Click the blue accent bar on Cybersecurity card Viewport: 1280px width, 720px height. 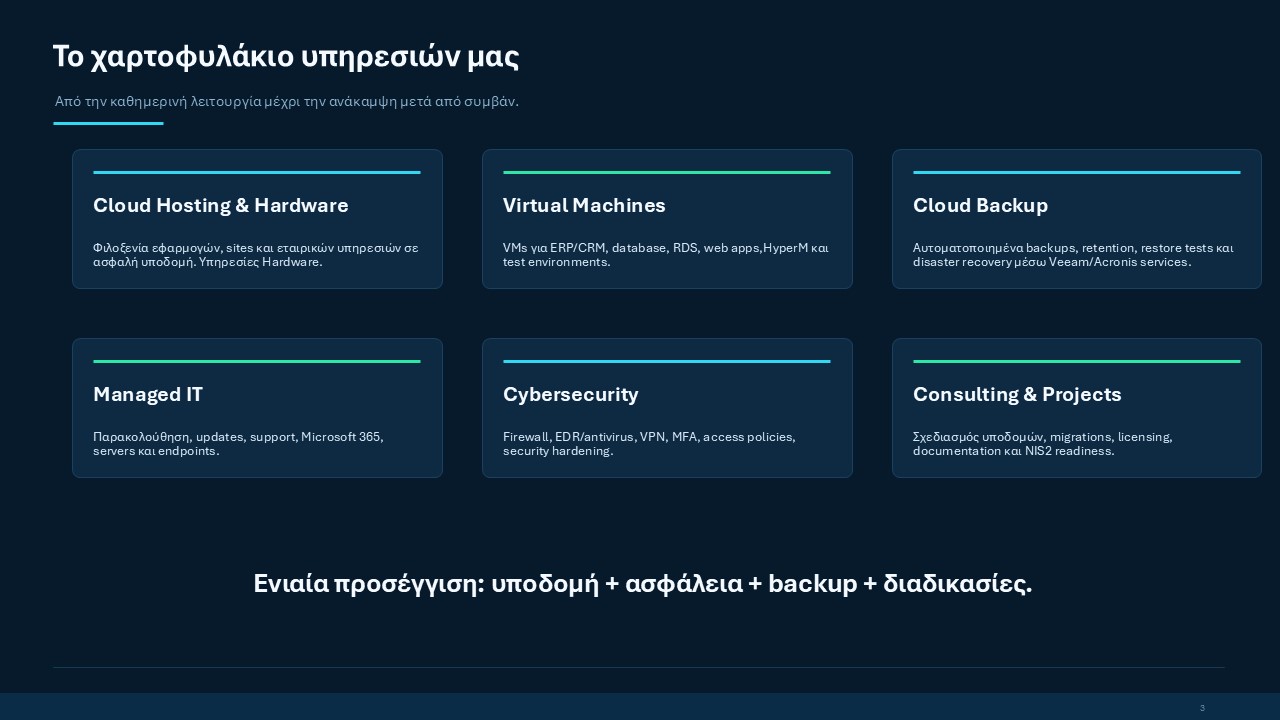pyautogui.click(x=667, y=361)
